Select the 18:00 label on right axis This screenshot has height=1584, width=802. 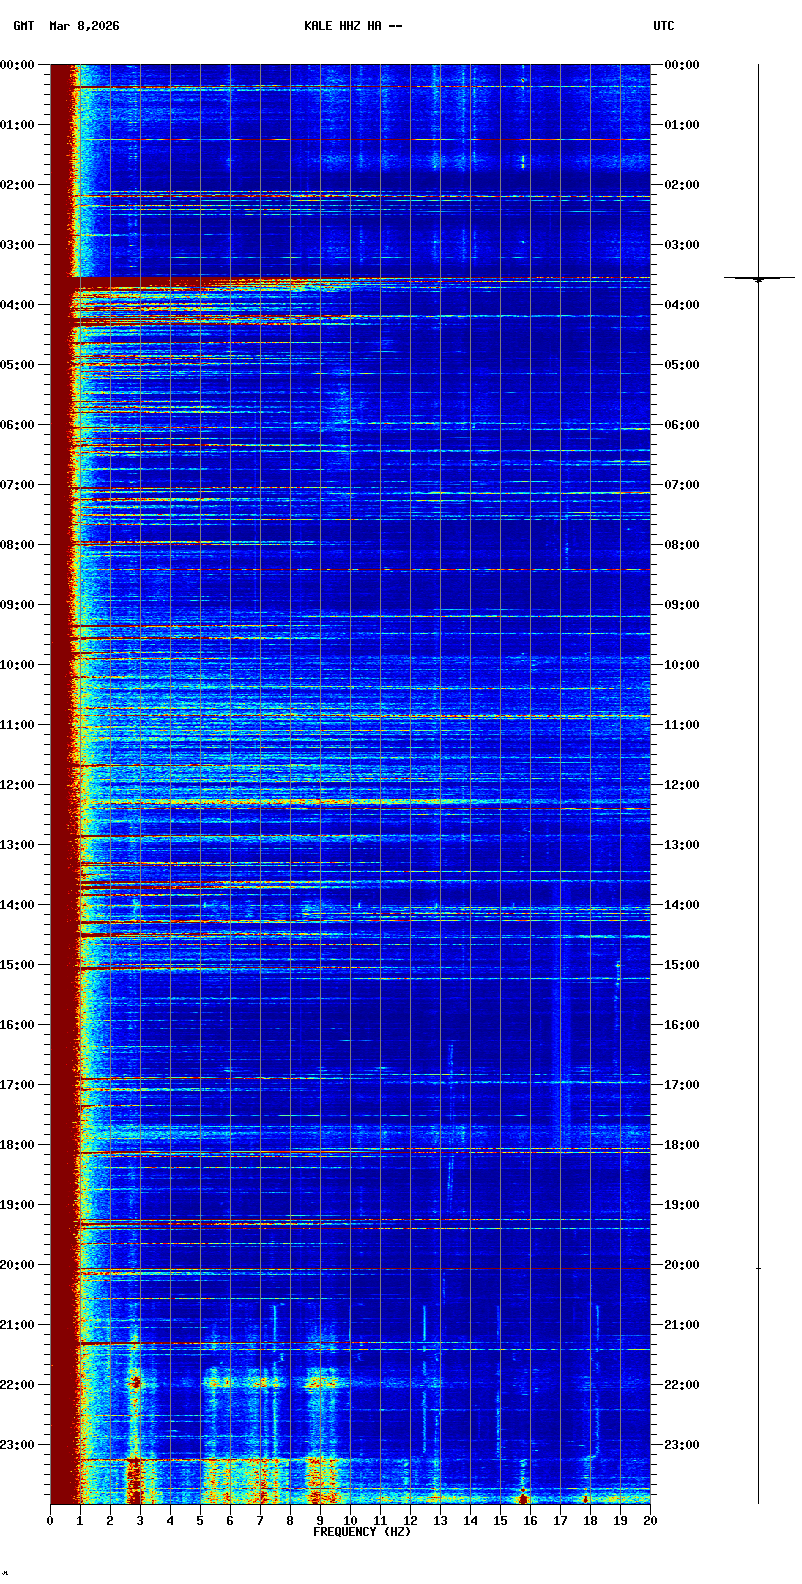click(682, 1145)
